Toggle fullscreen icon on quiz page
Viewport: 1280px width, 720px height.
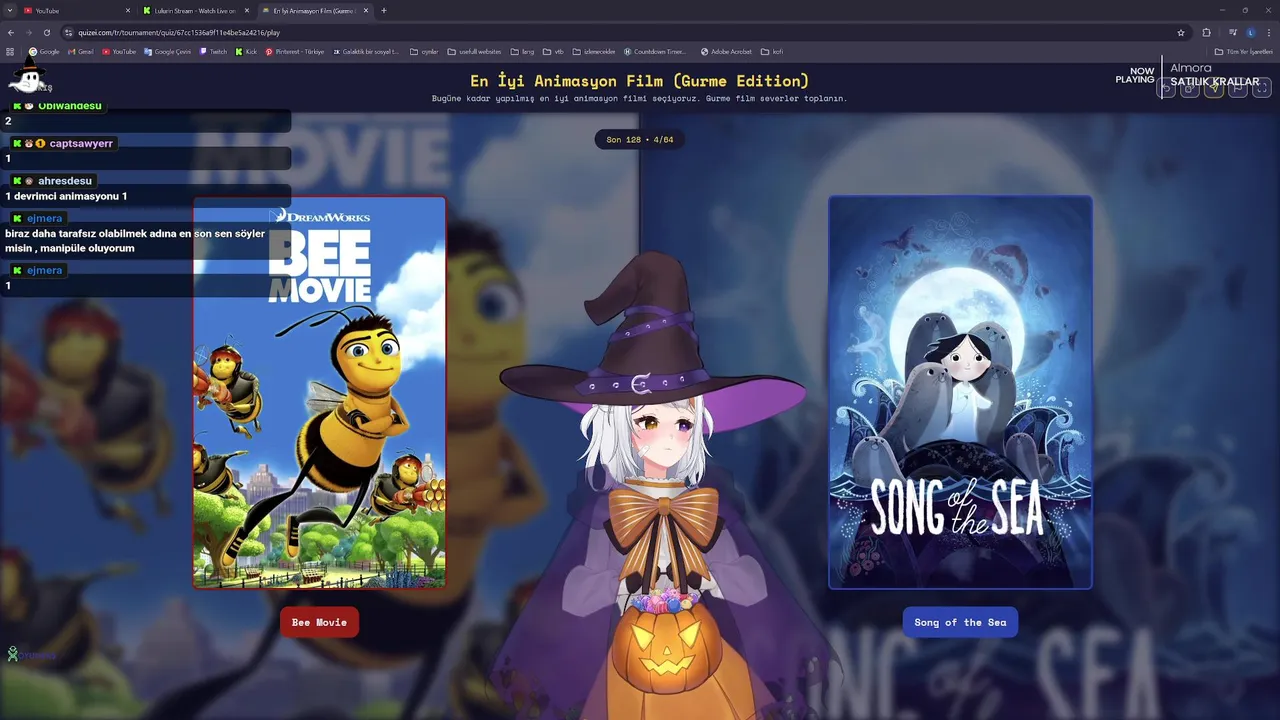tap(1262, 89)
